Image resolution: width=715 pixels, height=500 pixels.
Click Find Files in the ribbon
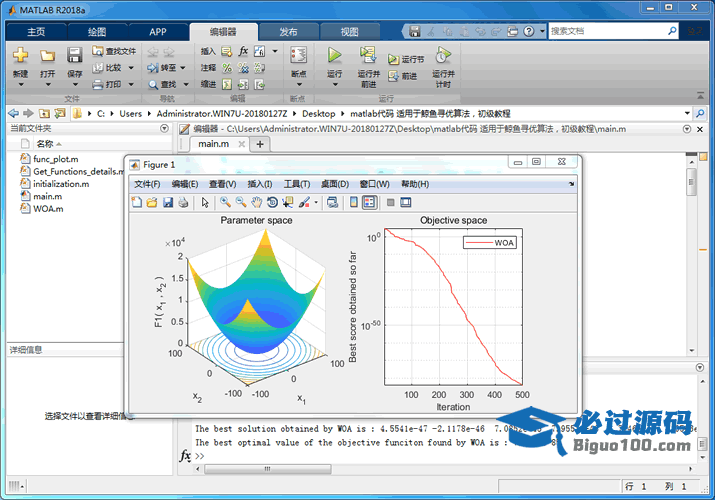[114, 51]
